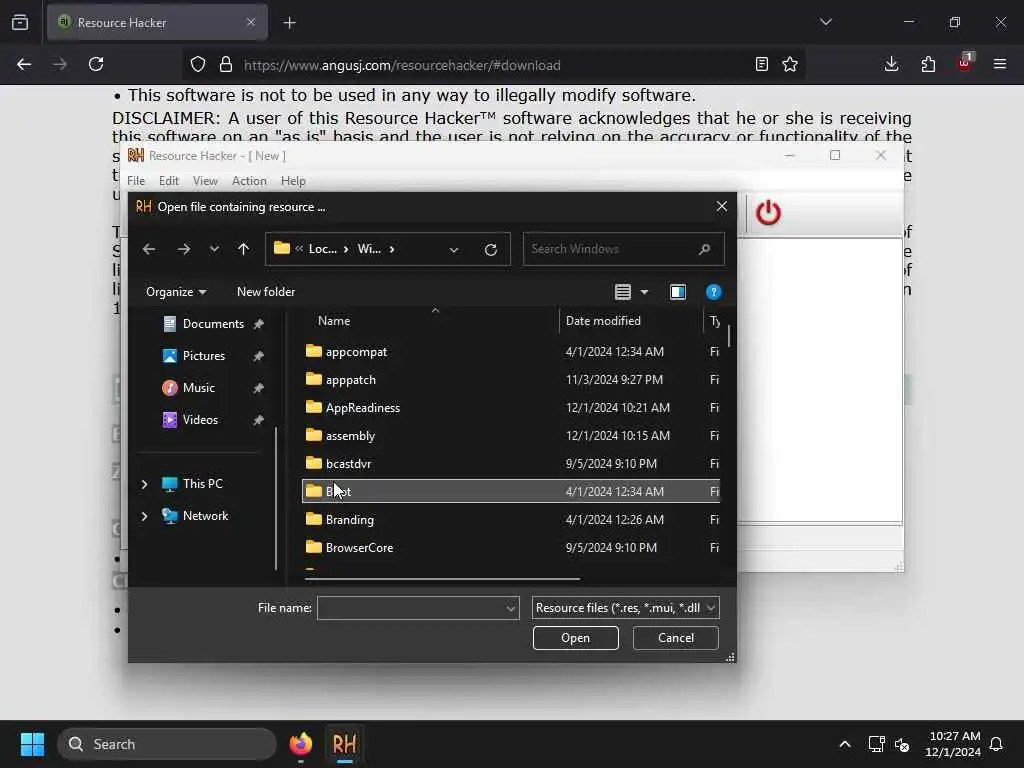Expand Network tree node
The image size is (1024, 768).
point(144,516)
